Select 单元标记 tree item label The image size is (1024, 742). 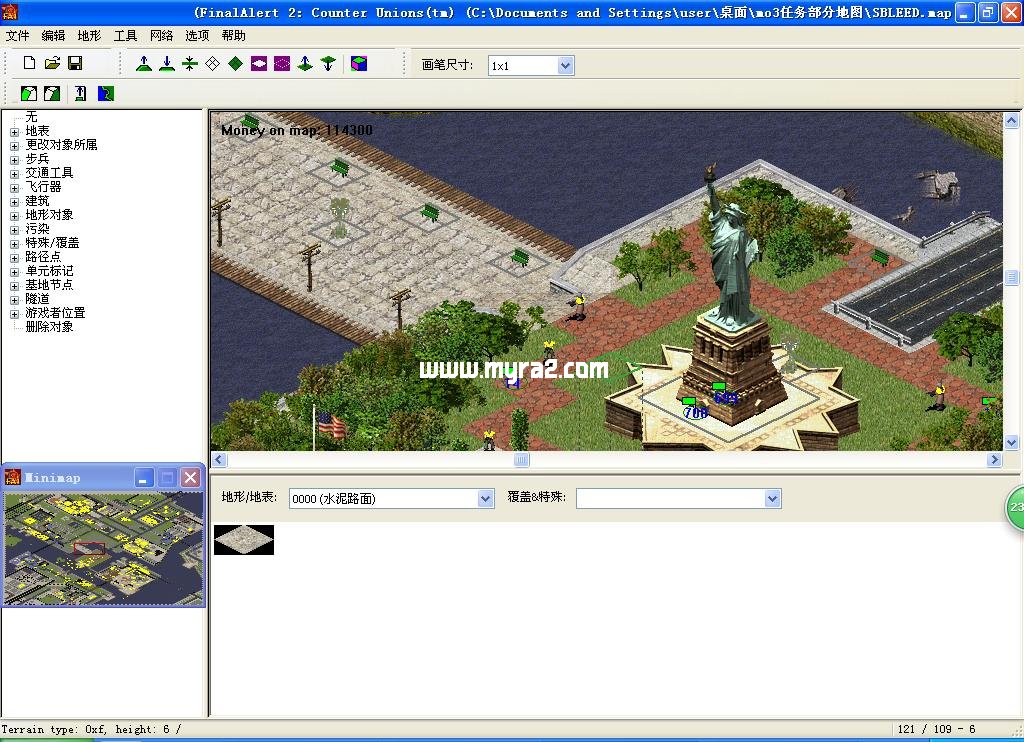(49, 271)
